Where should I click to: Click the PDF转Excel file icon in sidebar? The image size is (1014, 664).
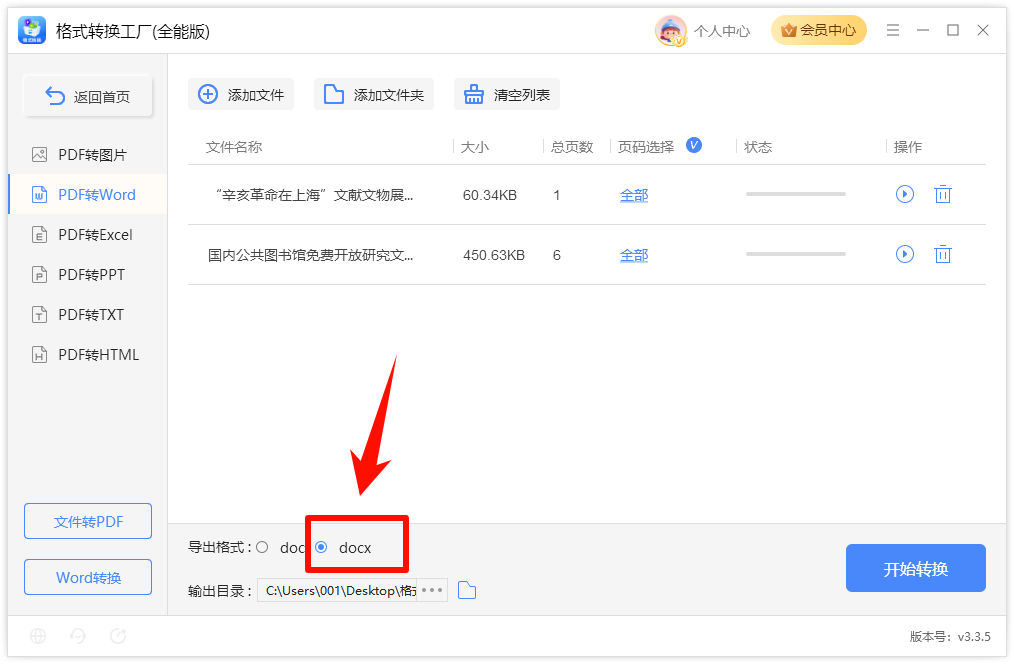(x=39, y=235)
